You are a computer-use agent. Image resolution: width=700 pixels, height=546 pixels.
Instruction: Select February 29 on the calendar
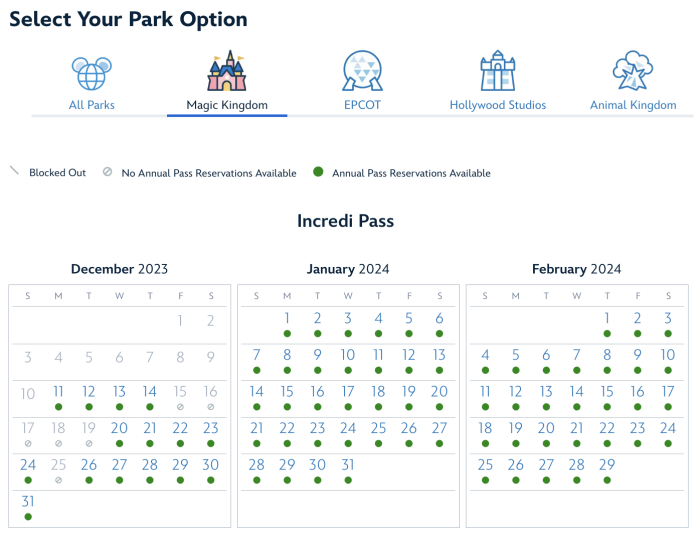(x=607, y=465)
